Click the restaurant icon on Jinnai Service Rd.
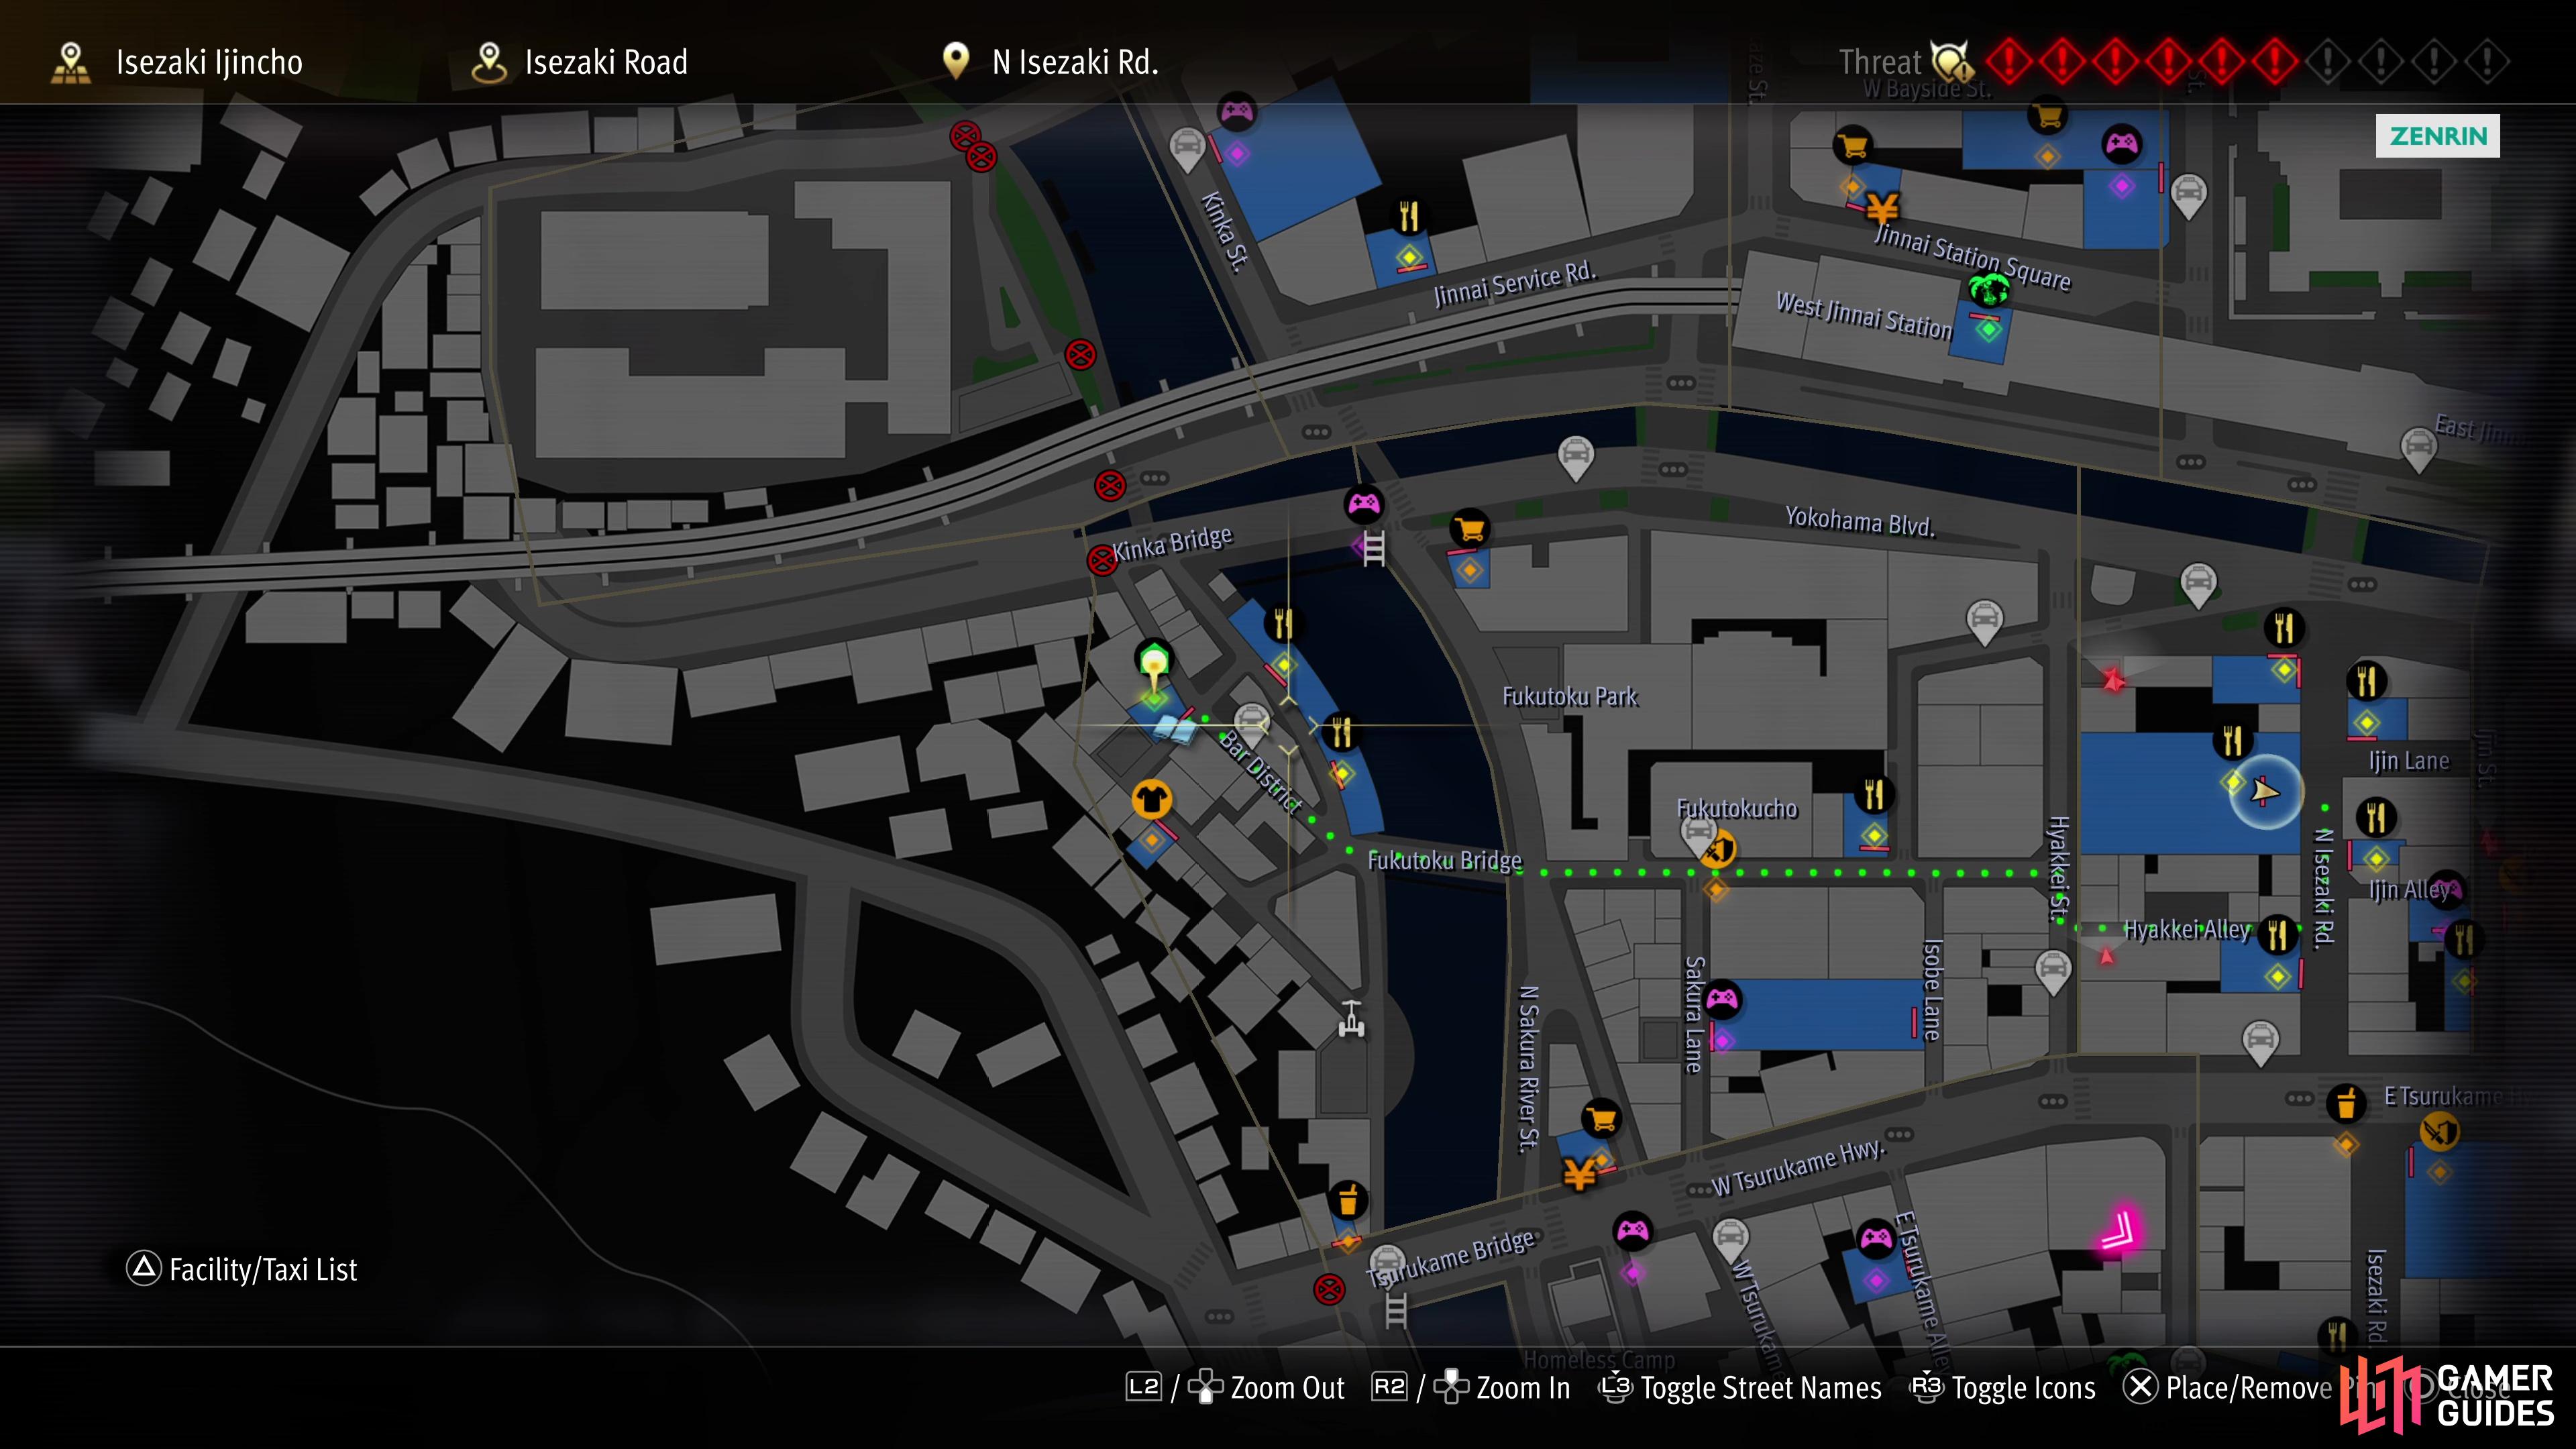2576x1449 pixels. 1409,216
